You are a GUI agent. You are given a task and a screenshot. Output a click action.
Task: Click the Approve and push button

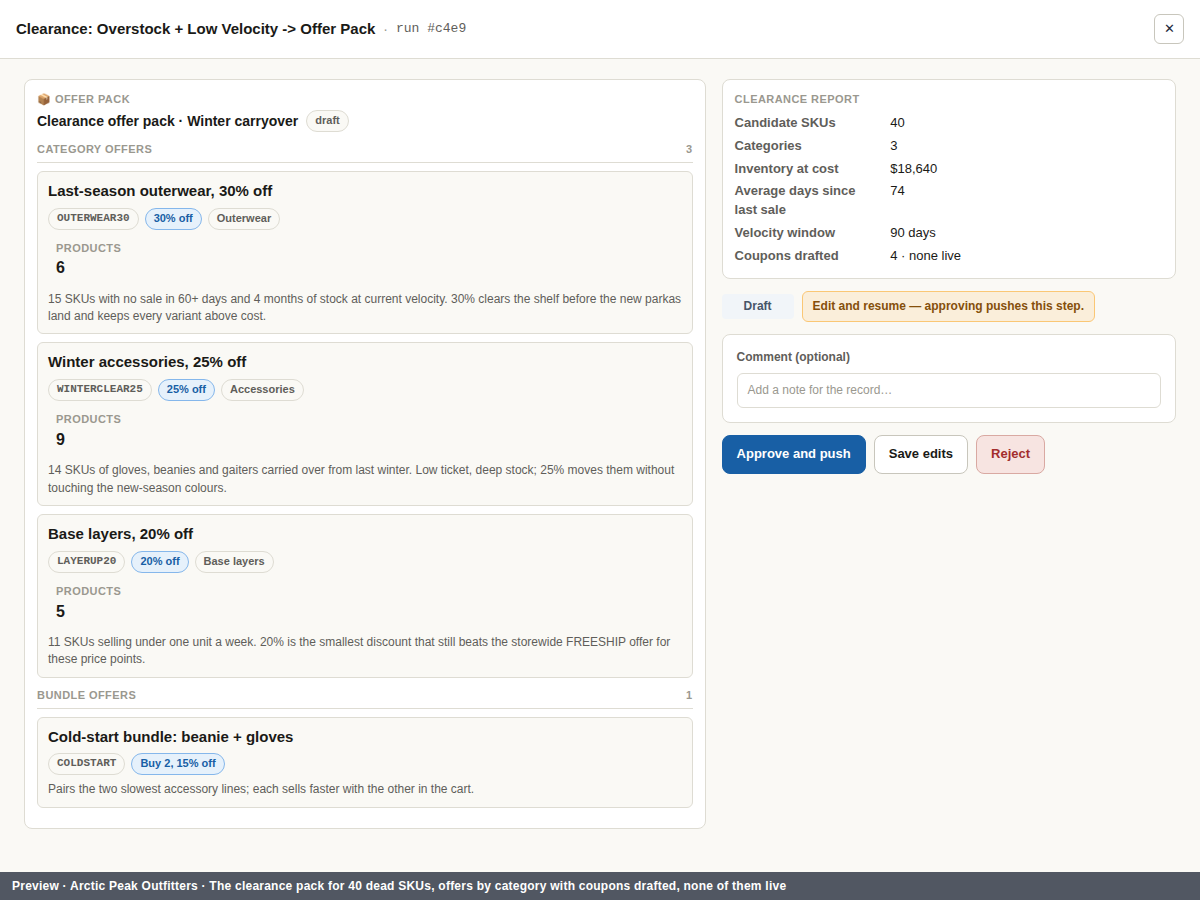(794, 454)
